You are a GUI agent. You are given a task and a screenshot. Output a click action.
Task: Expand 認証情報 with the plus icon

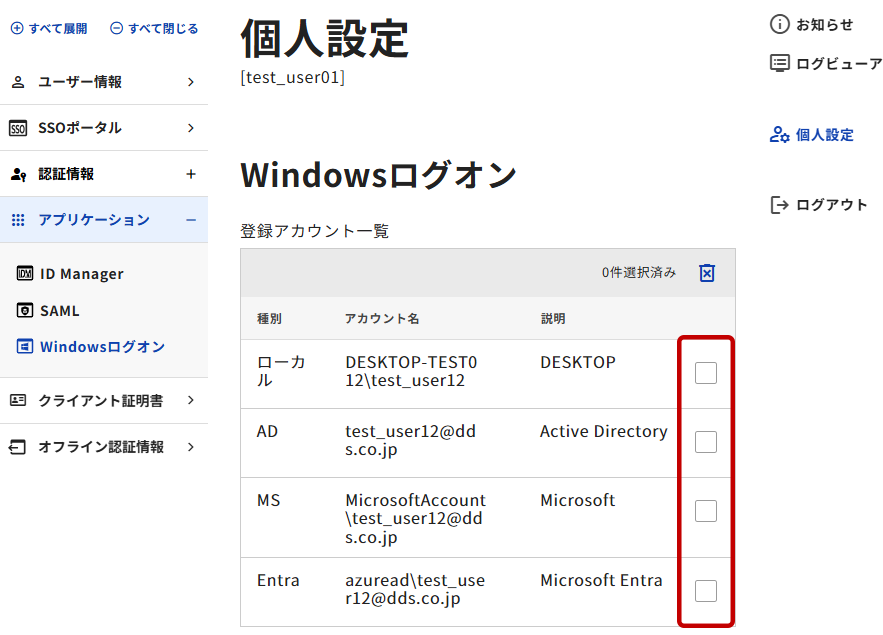point(191,174)
